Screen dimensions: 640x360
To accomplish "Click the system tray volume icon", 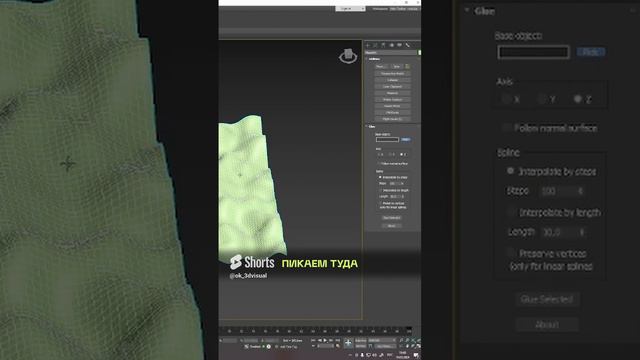I will [x=374, y=355].
